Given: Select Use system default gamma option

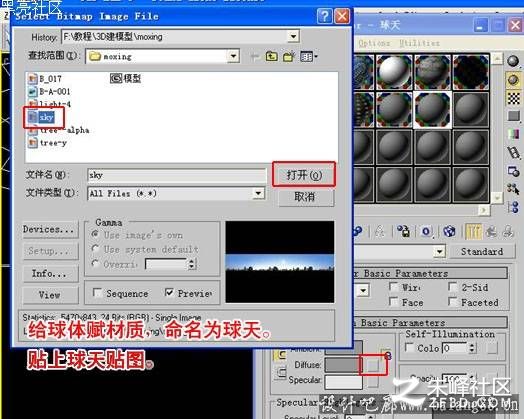Looking at the screenshot, I should pos(96,249).
